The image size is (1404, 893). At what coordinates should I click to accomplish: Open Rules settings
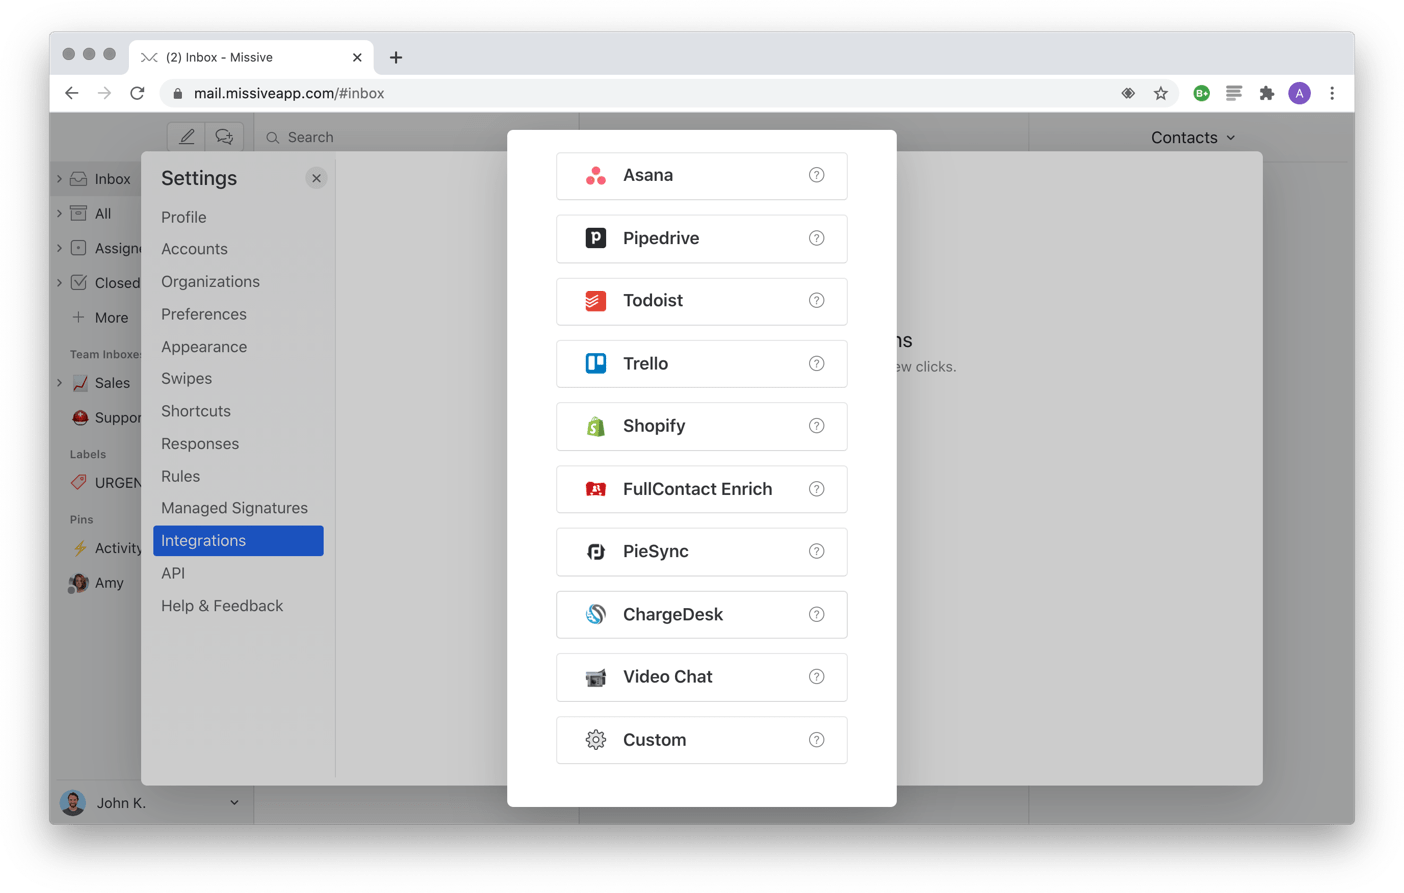point(180,476)
